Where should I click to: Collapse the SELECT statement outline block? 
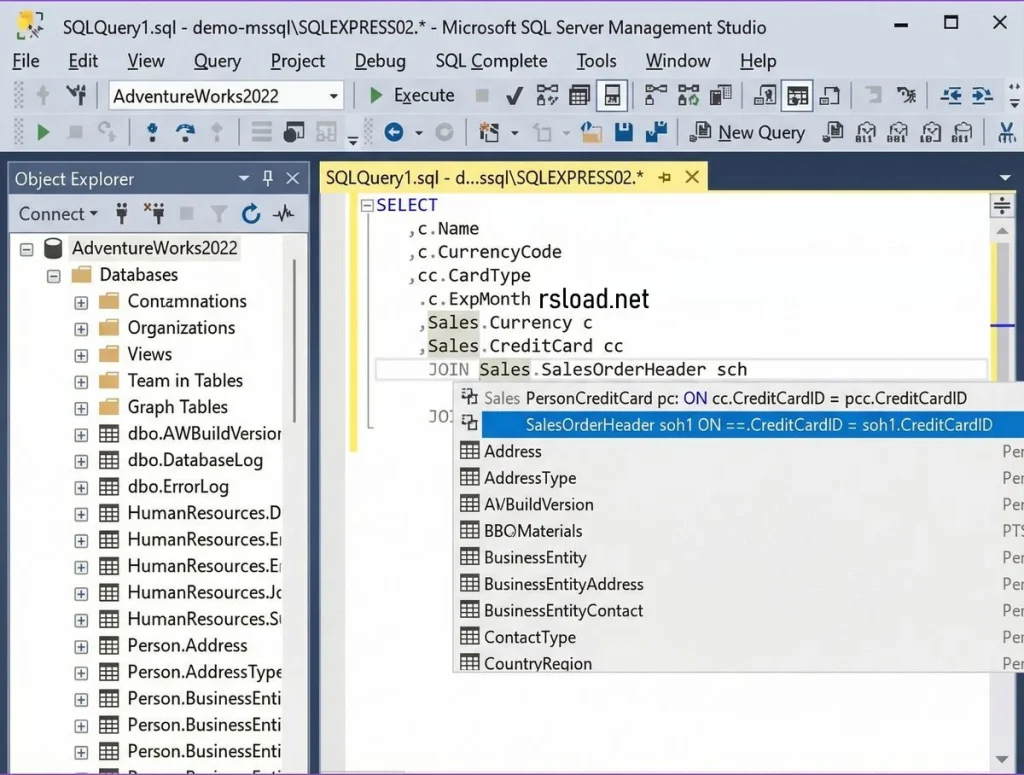[367, 205]
